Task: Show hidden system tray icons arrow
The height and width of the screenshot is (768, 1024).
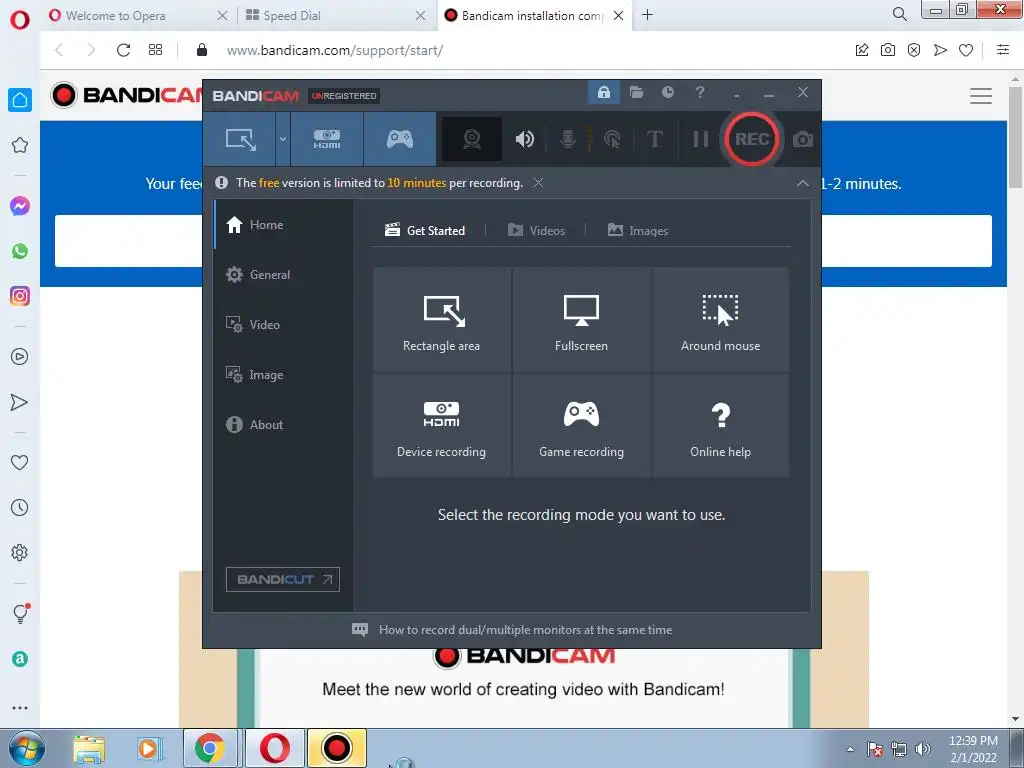Action: (x=850, y=749)
